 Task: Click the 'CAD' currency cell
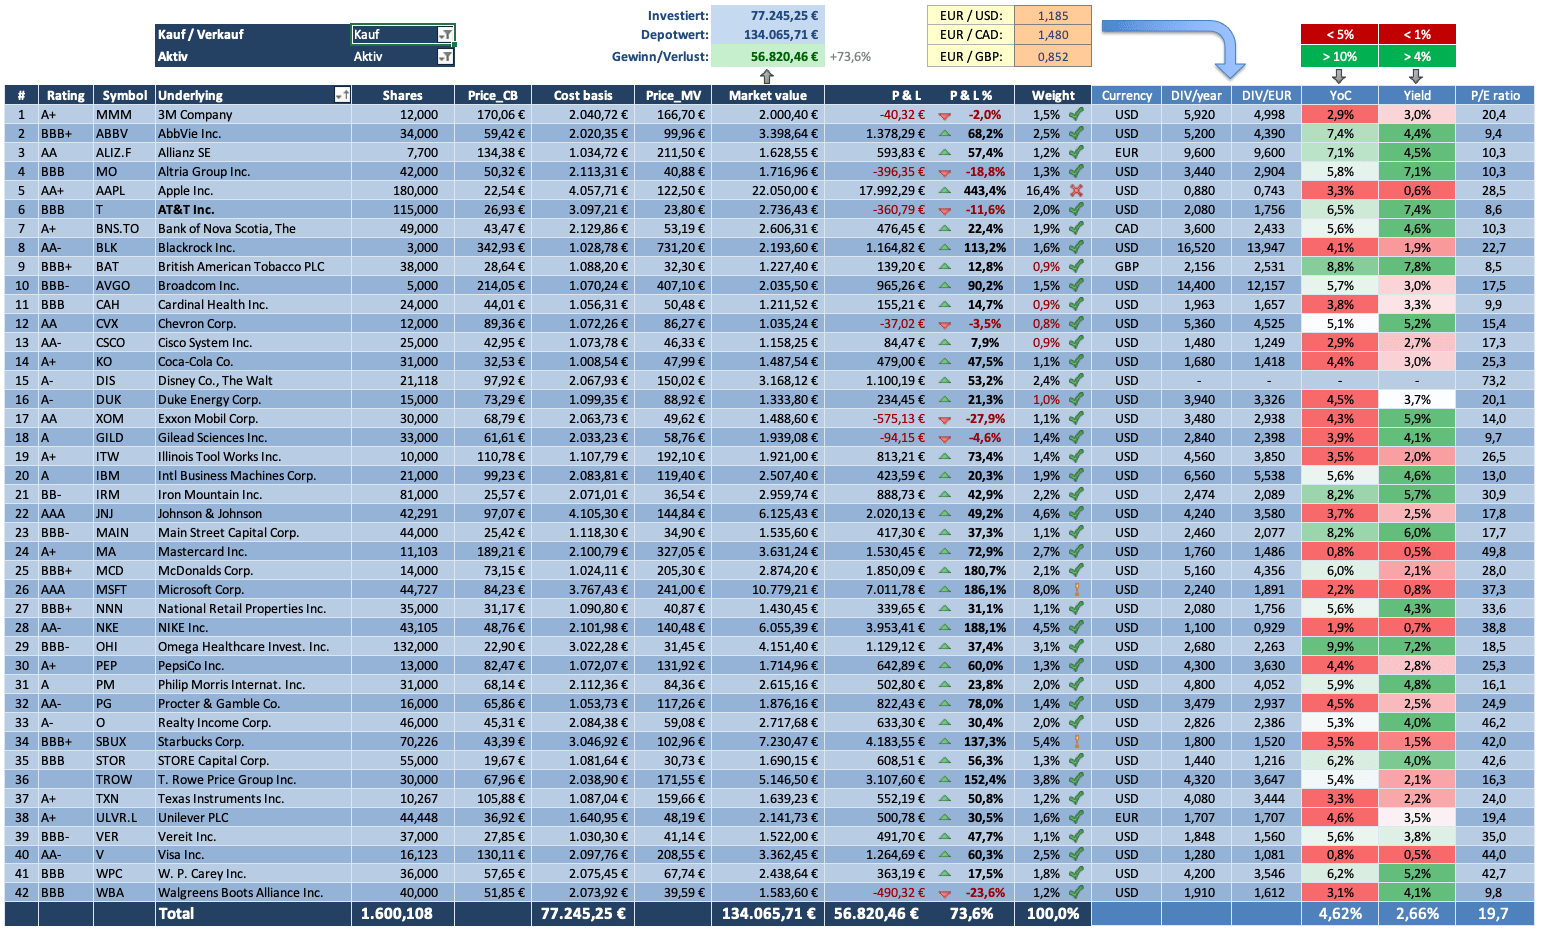pos(1127,229)
